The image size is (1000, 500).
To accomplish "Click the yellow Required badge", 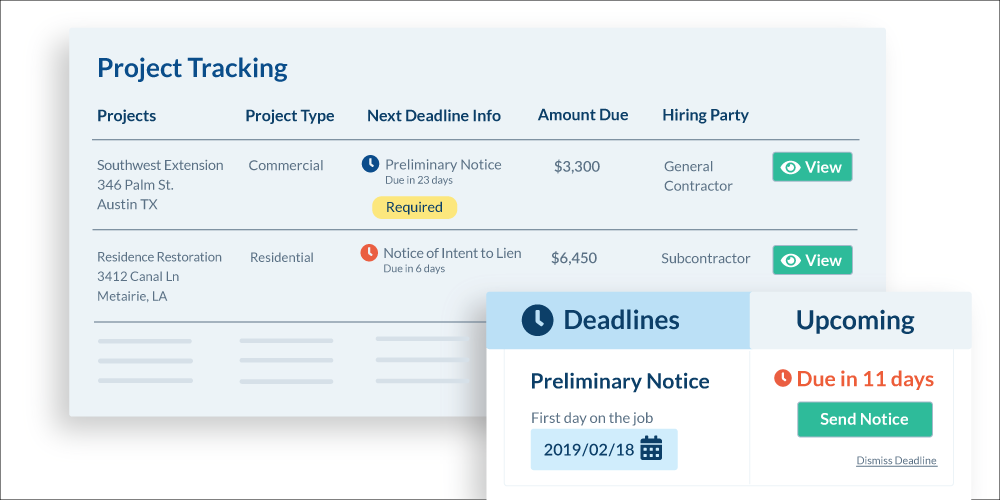I will (414, 207).
